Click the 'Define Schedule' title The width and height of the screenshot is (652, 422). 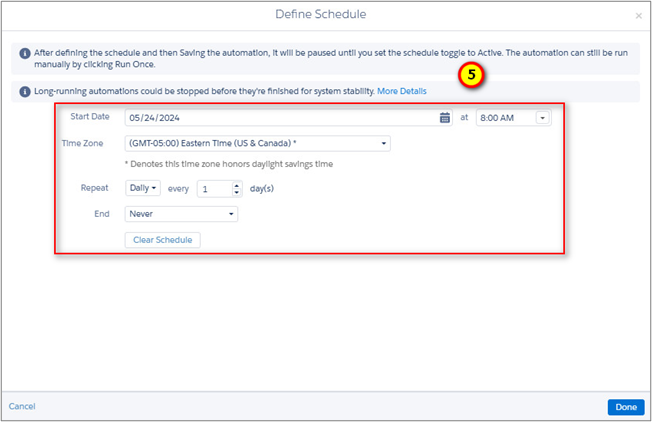tap(321, 14)
